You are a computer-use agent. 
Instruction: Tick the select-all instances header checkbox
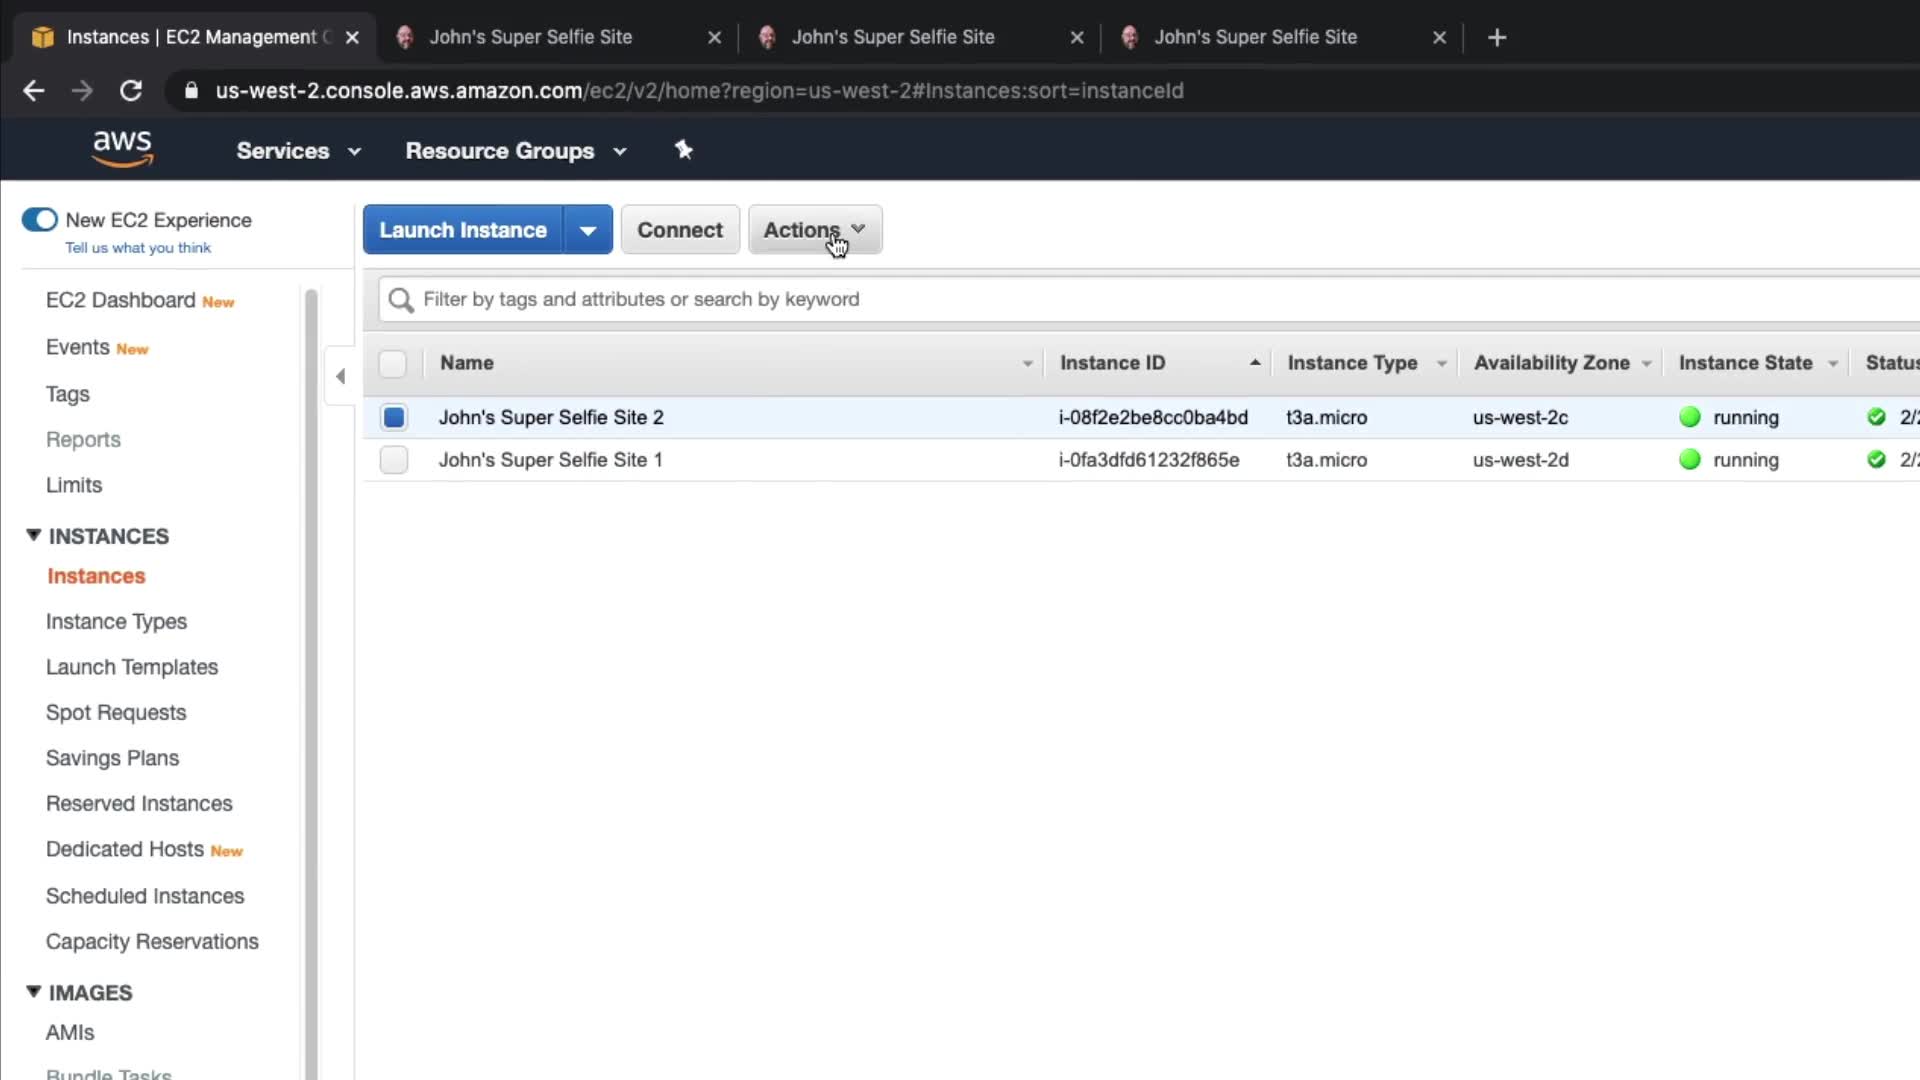point(393,363)
